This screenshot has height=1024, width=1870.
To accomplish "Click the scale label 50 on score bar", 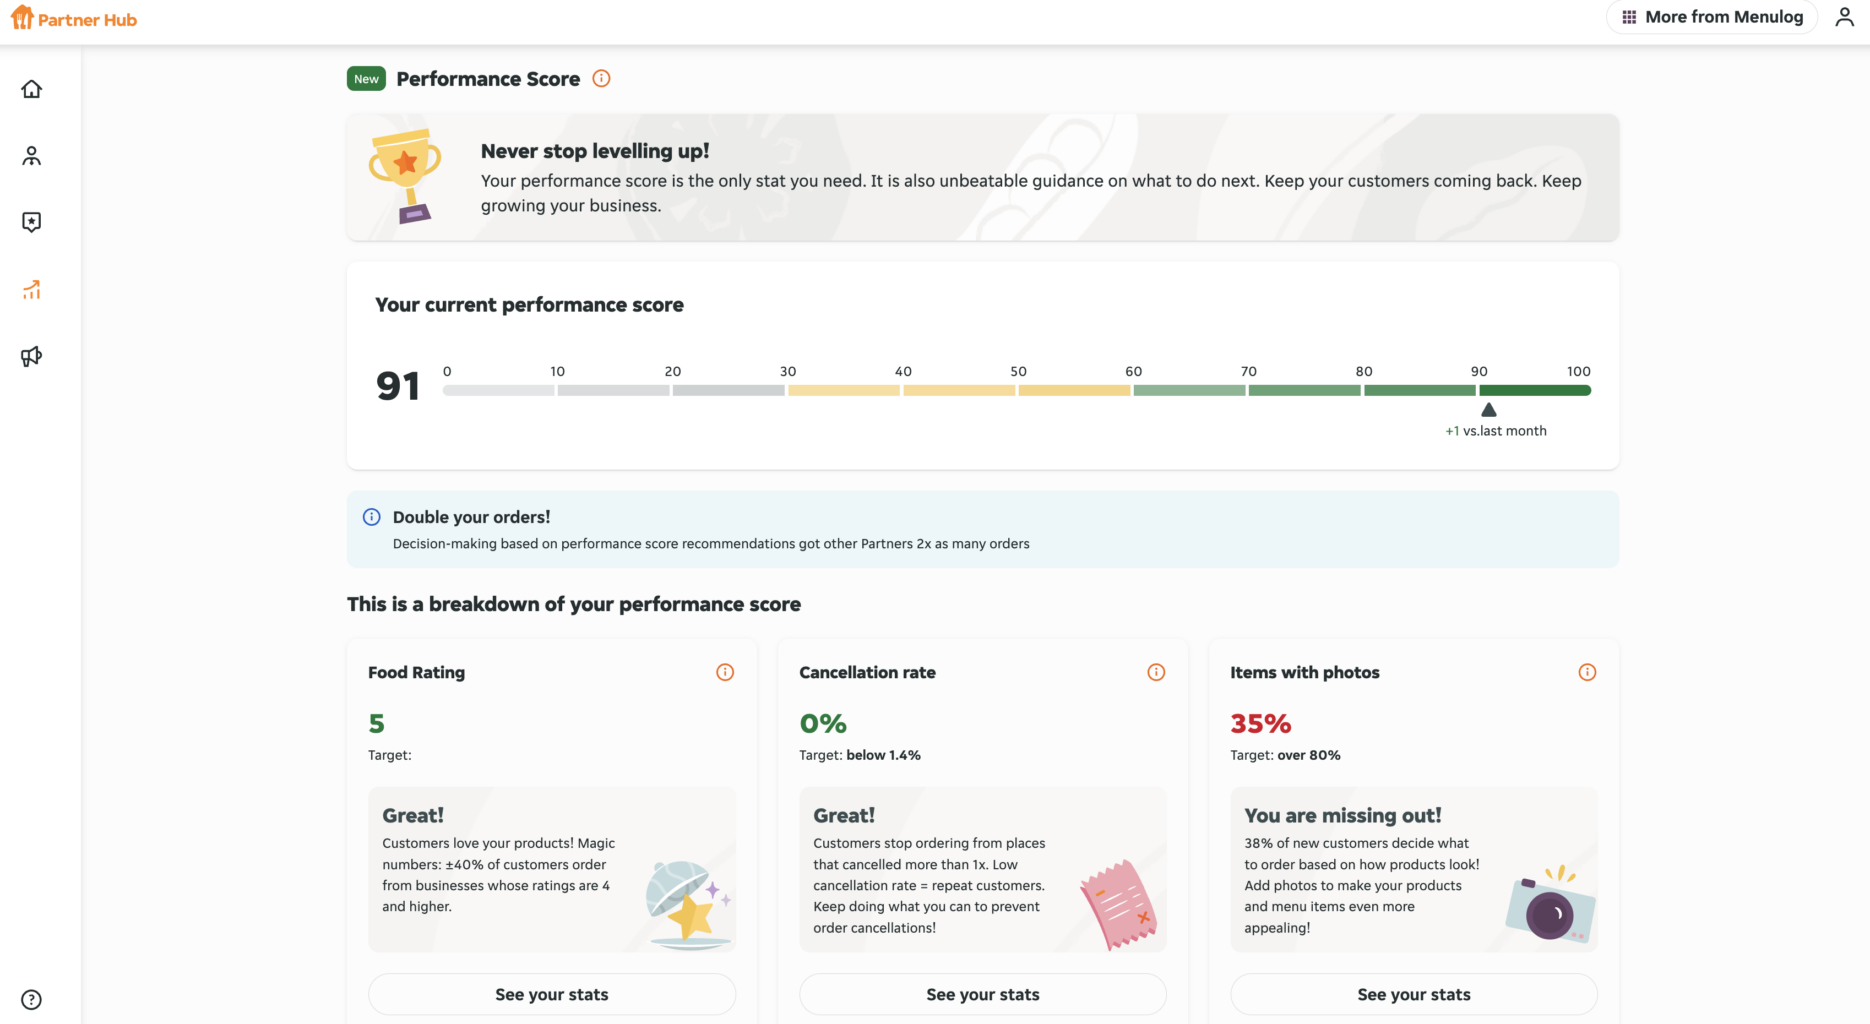I will point(1018,371).
